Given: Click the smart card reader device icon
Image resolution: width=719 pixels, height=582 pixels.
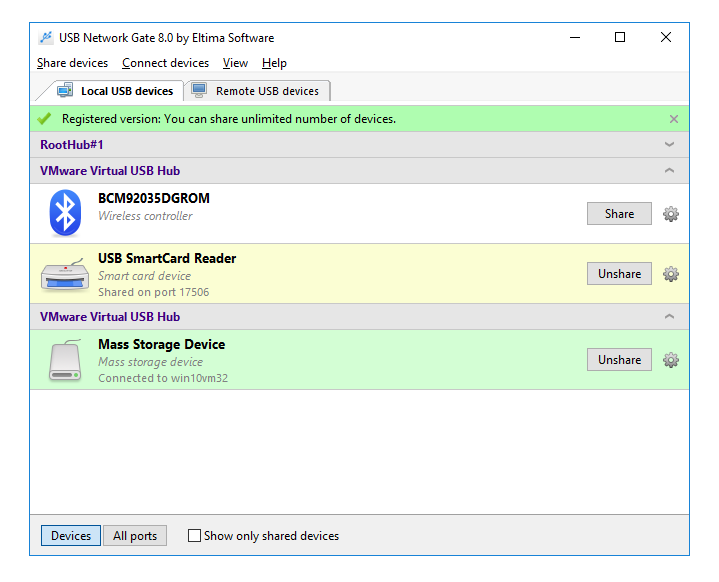Looking at the screenshot, I should click(x=65, y=274).
